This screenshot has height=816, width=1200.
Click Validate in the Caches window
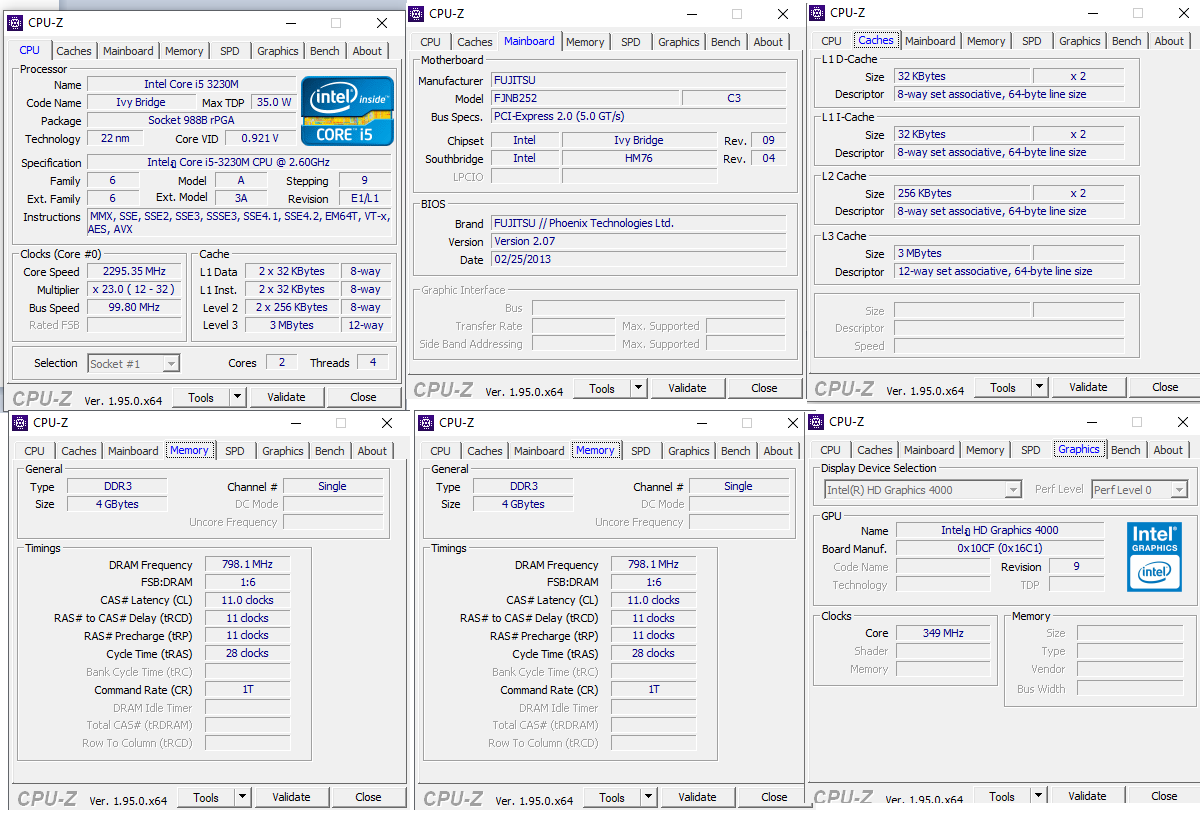point(1088,387)
